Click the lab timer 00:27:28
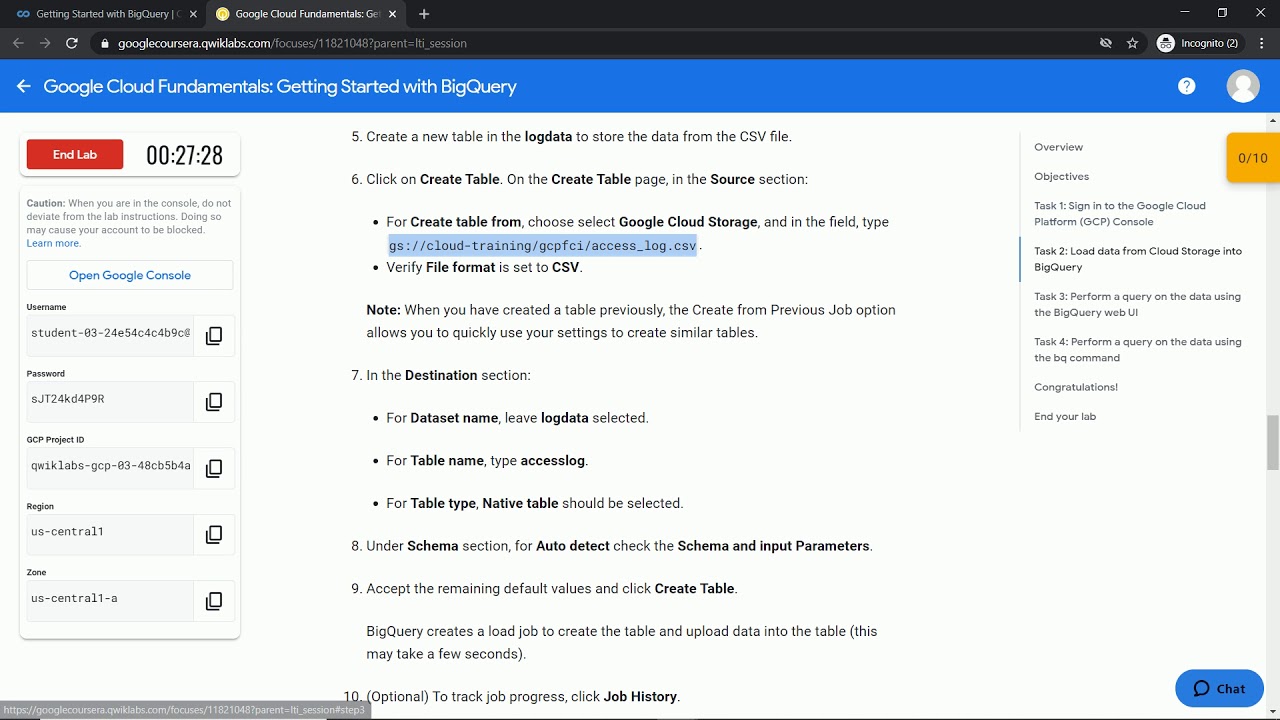 (x=184, y=155)
